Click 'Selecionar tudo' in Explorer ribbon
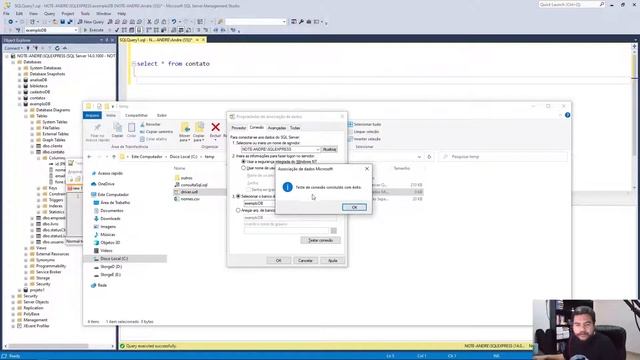This screenshot has height=360, width=640. tap(365, 124)
